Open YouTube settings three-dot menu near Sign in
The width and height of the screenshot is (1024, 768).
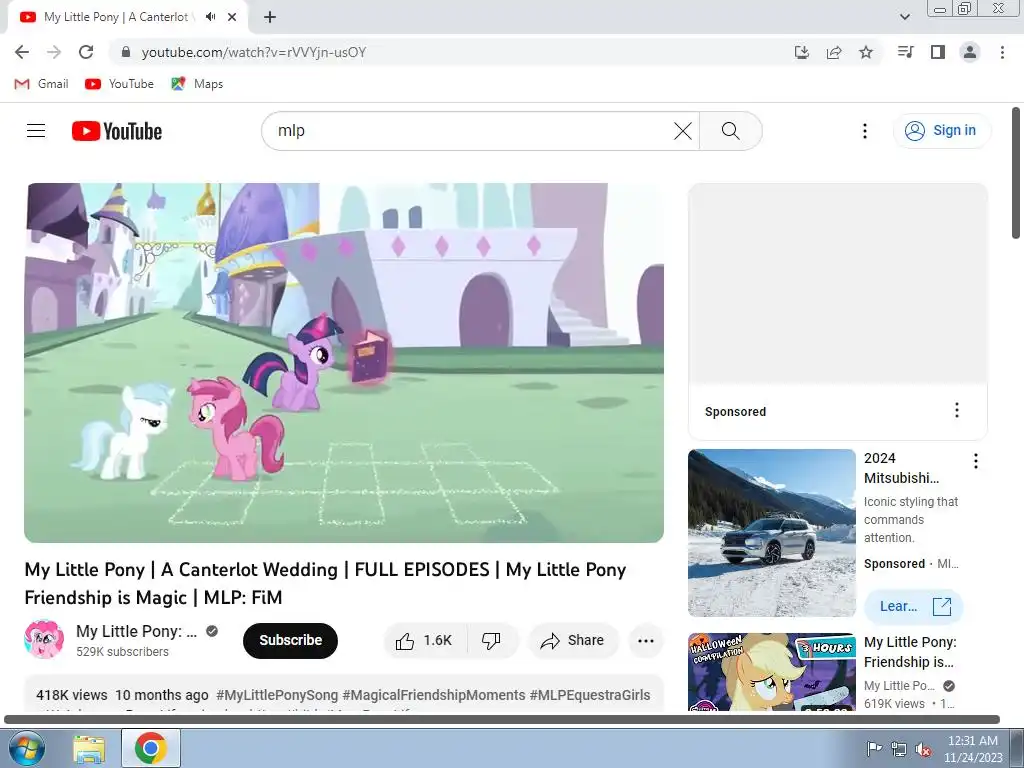tap(865, 131)
